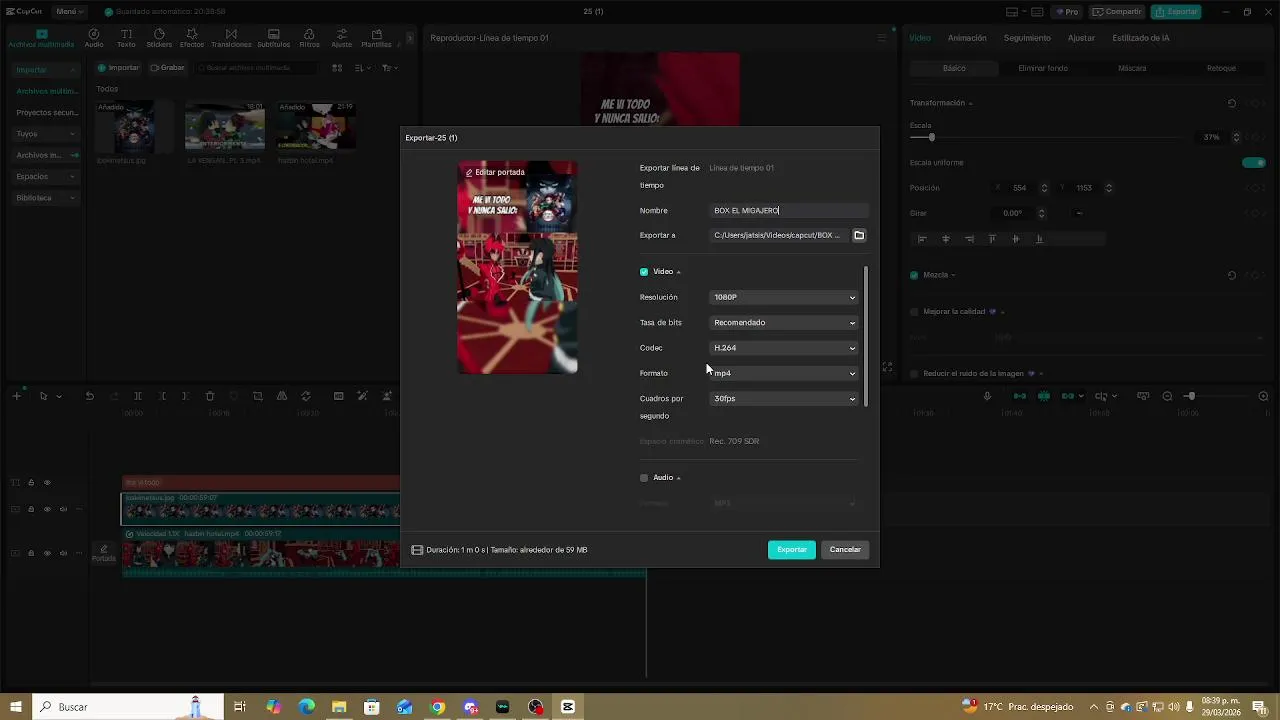The height and width of the screenshot is (720, 1280).
Task: Switch to the Seguimiento tab
Action: 1027,38
